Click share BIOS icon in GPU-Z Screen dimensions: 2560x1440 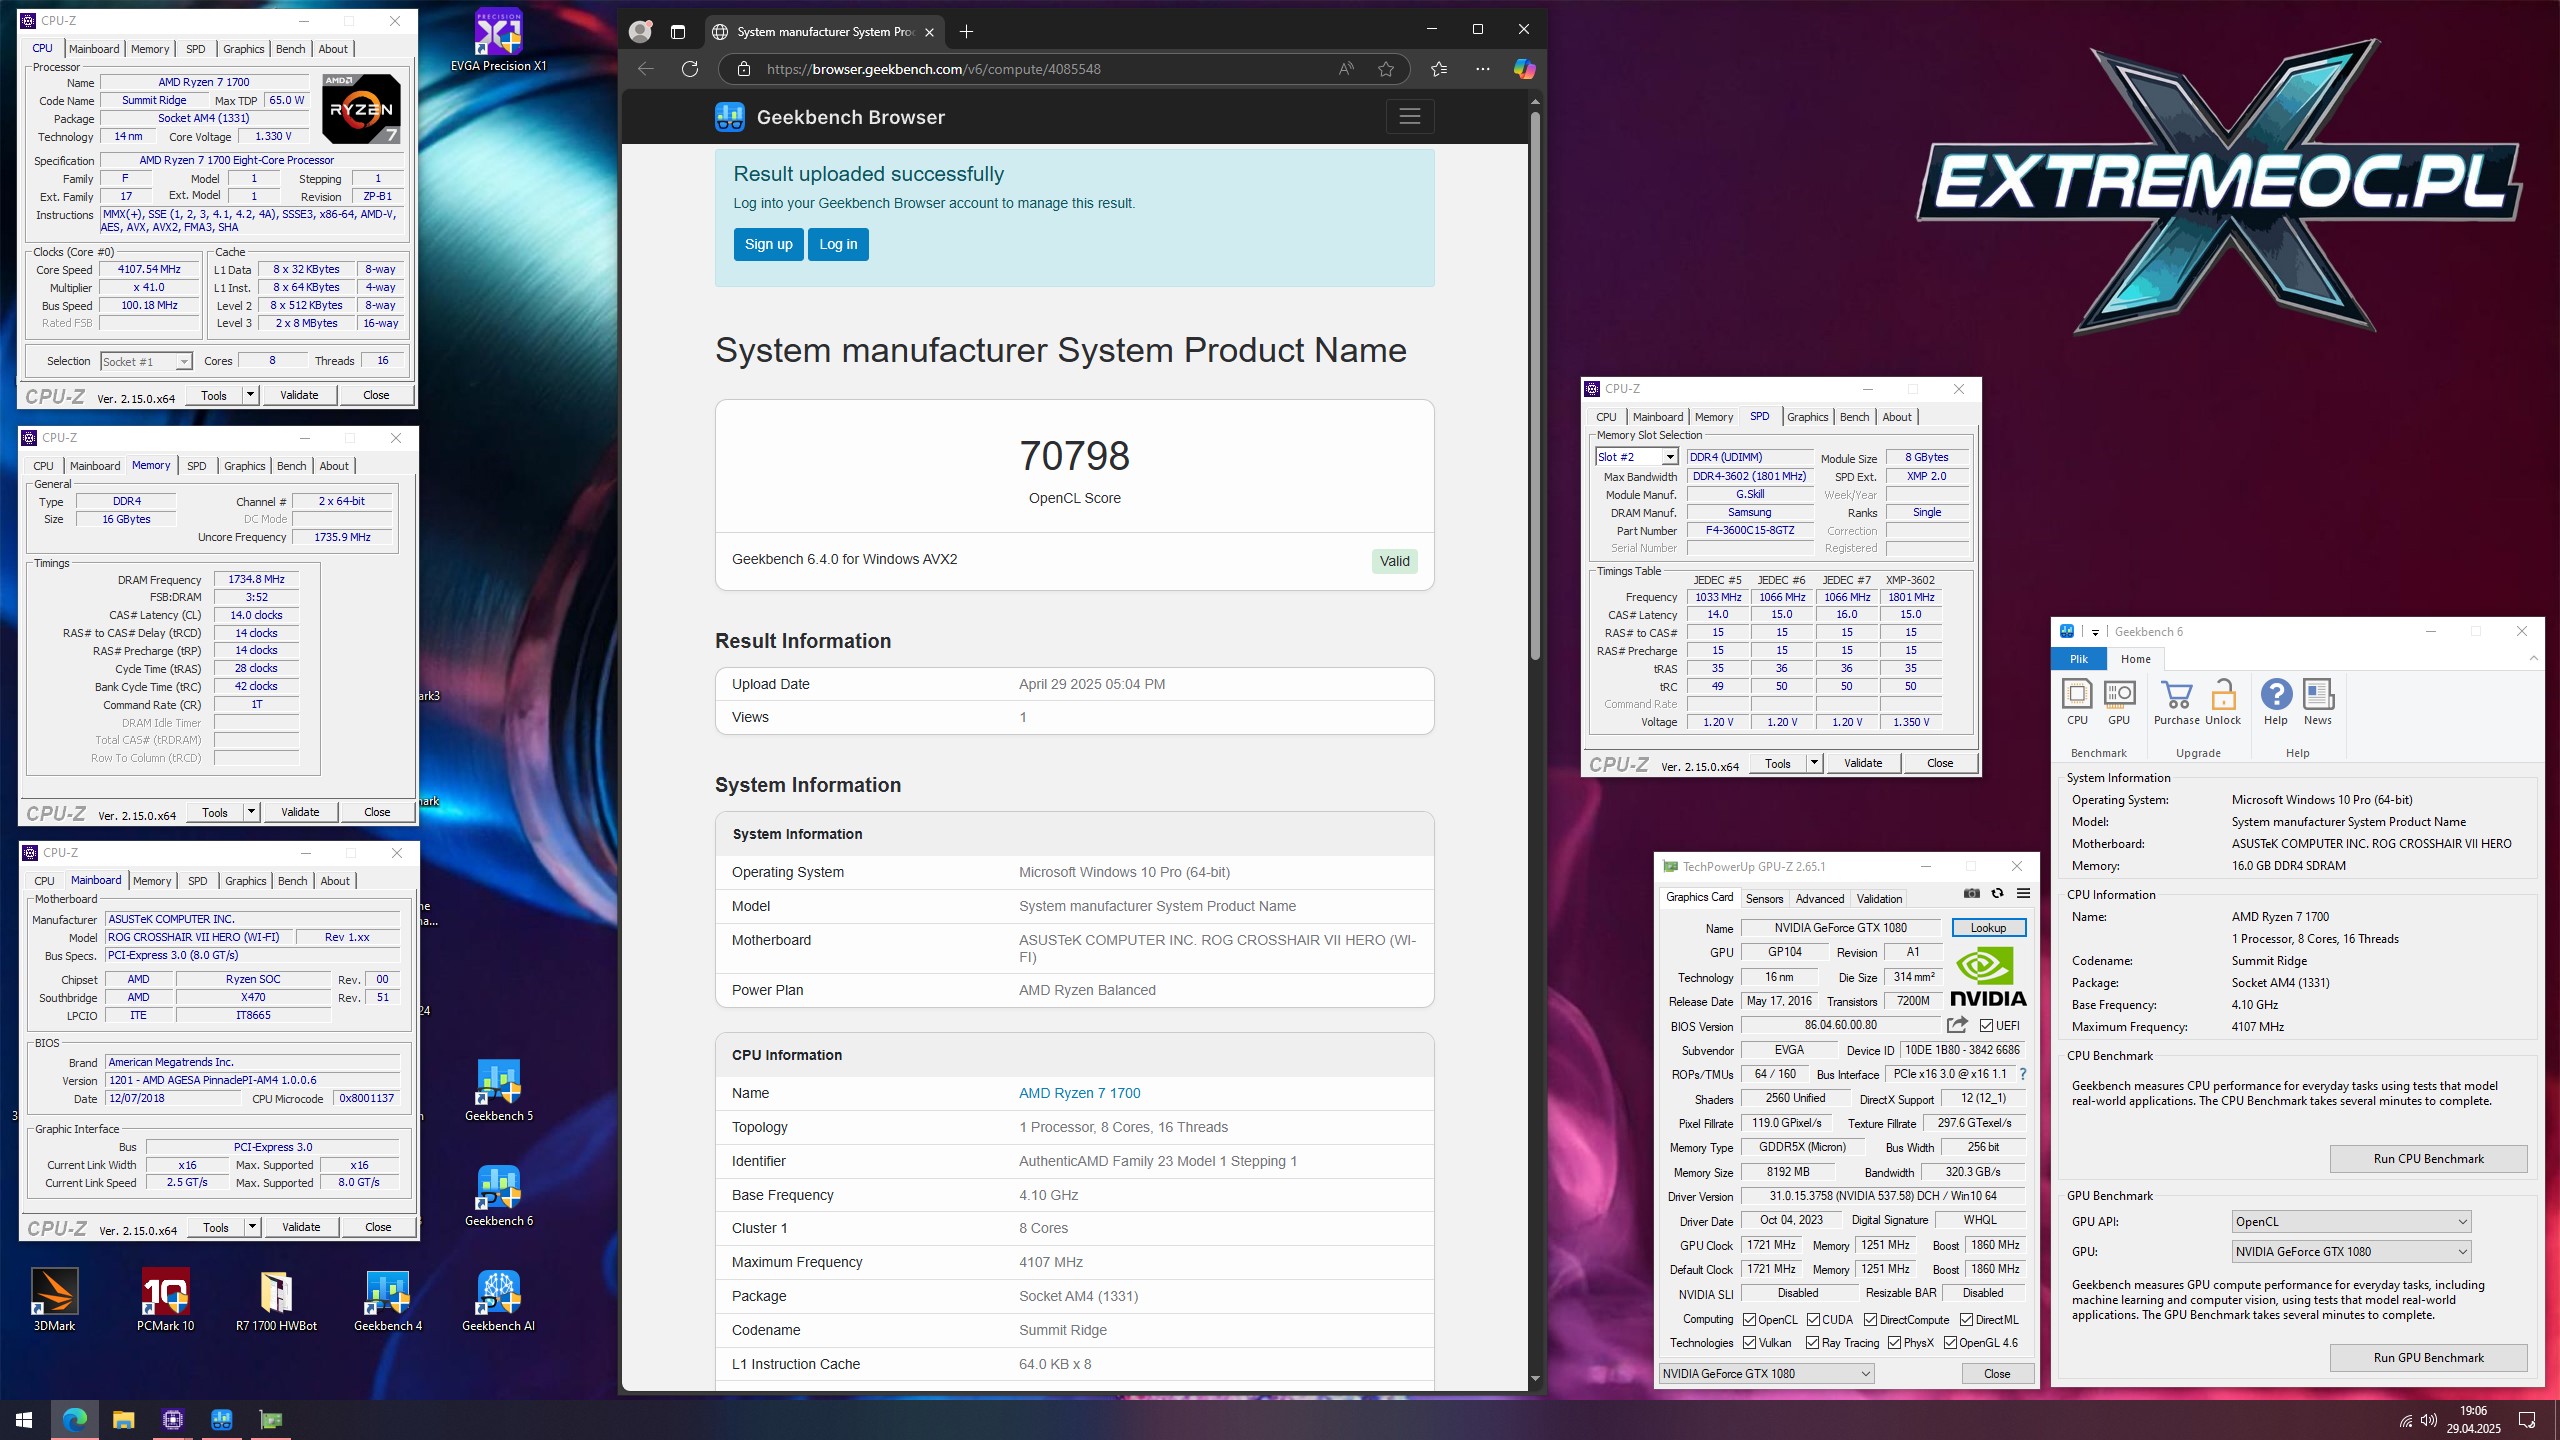tap(1957, 1025)
